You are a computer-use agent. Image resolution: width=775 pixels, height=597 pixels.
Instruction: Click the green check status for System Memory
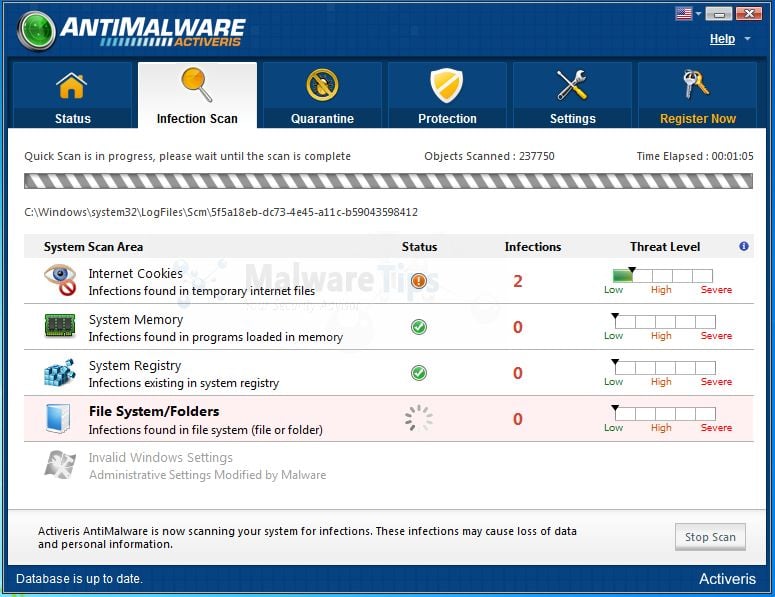pos(419,327)
